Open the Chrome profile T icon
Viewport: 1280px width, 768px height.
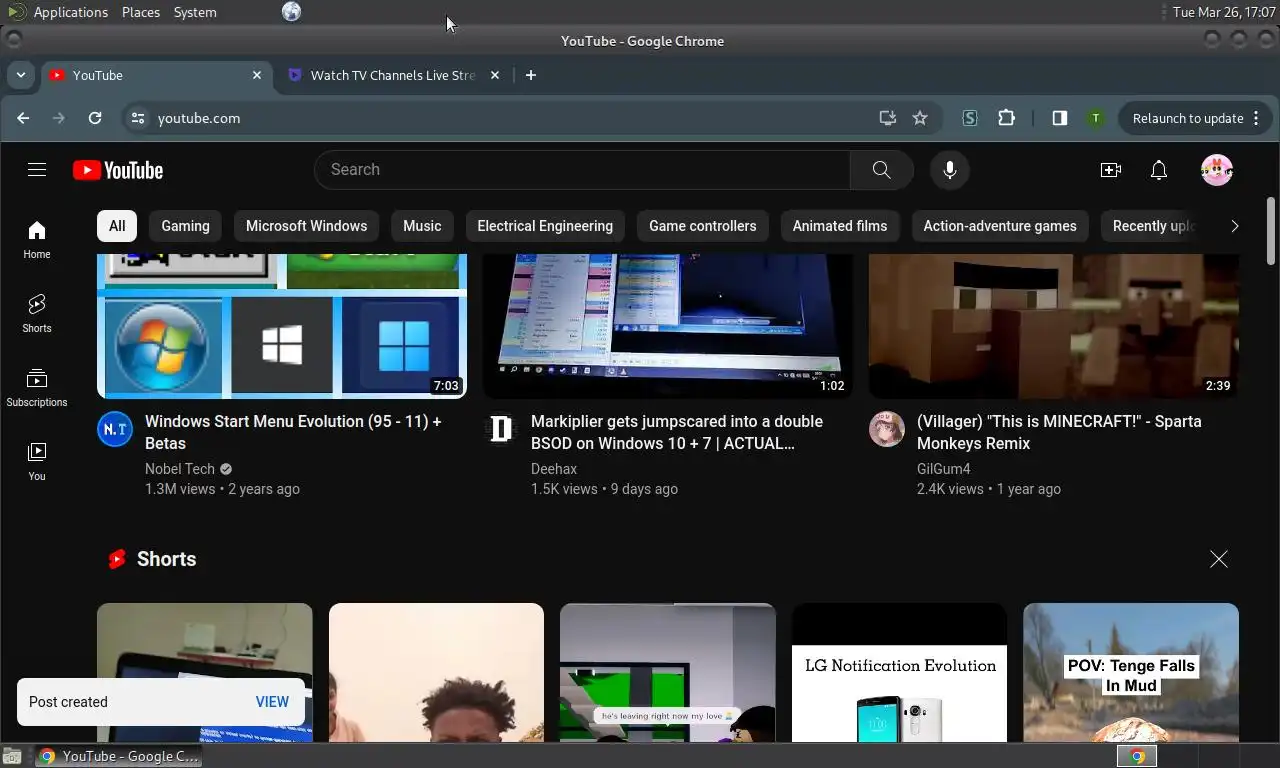tap(1096, 118)
